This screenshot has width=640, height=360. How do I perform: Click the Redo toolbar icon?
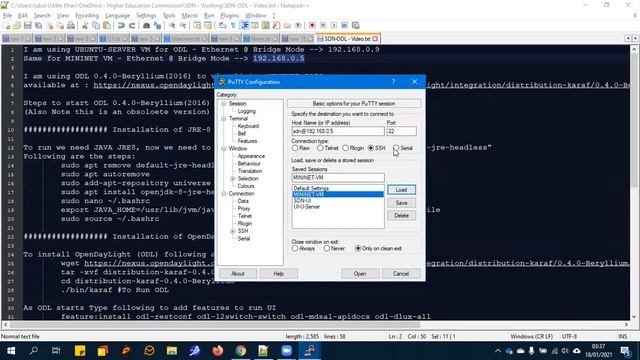[132, 25]
